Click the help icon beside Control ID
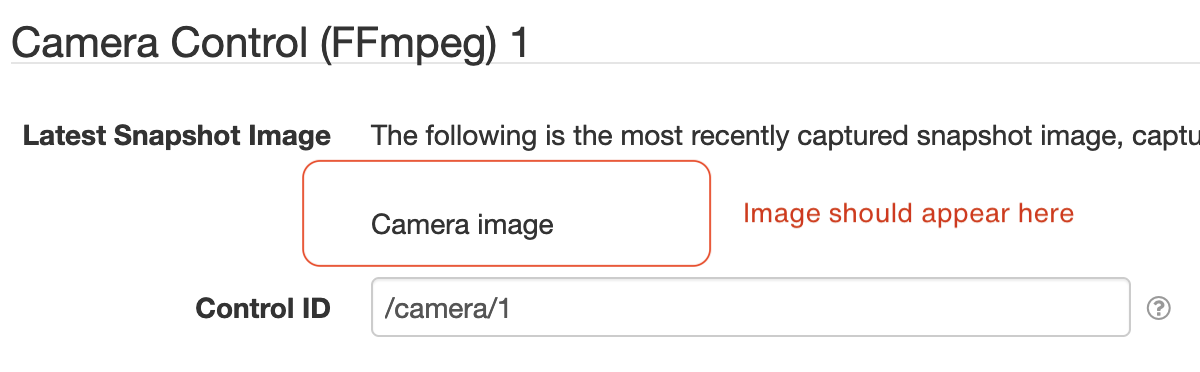Viewport: 1200px width, 372px height. [x=1158, y=308]
